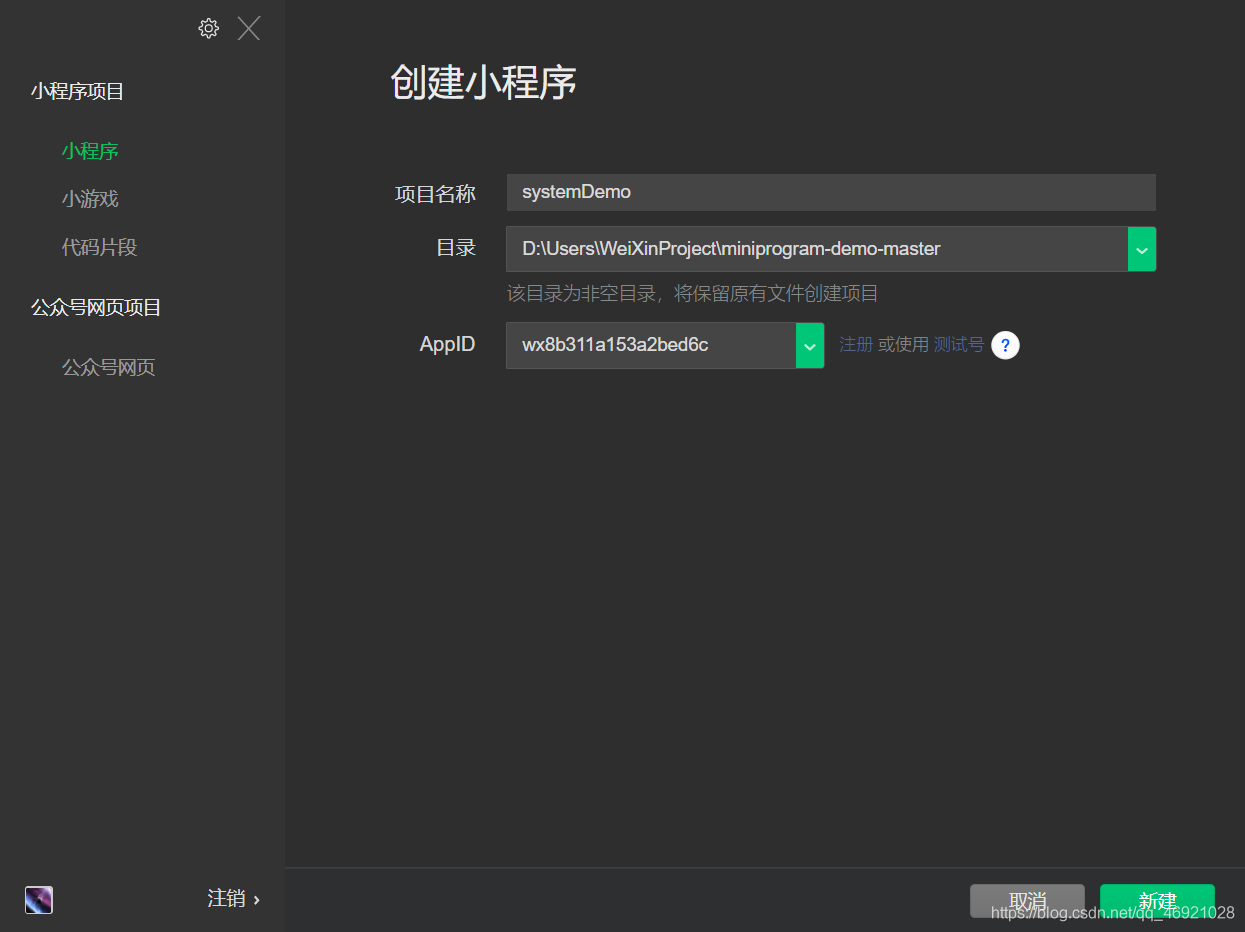Select 公众号网页 in the sidebar
This screenshot has height=932, width=1245.
(x=108, y=367)
